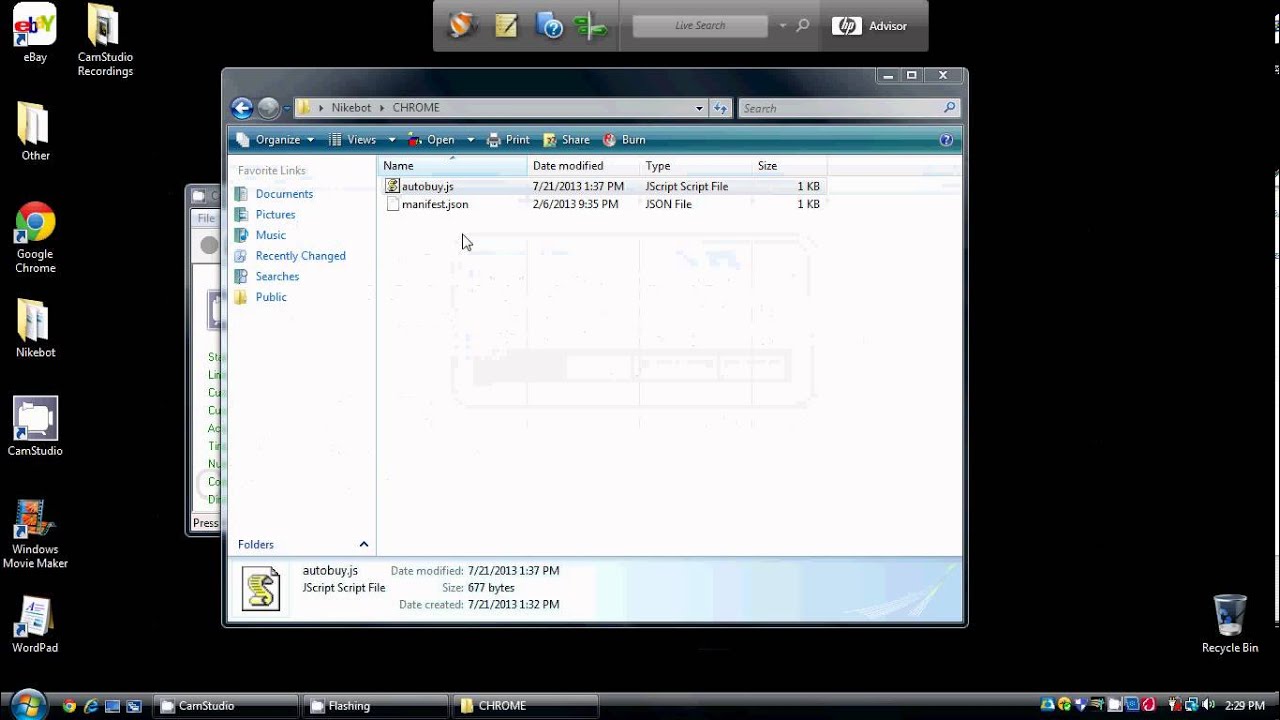Sort by Type column header
Image resolution: width=1280 pixels, height=720 pixels.
[x=696, y=166]
